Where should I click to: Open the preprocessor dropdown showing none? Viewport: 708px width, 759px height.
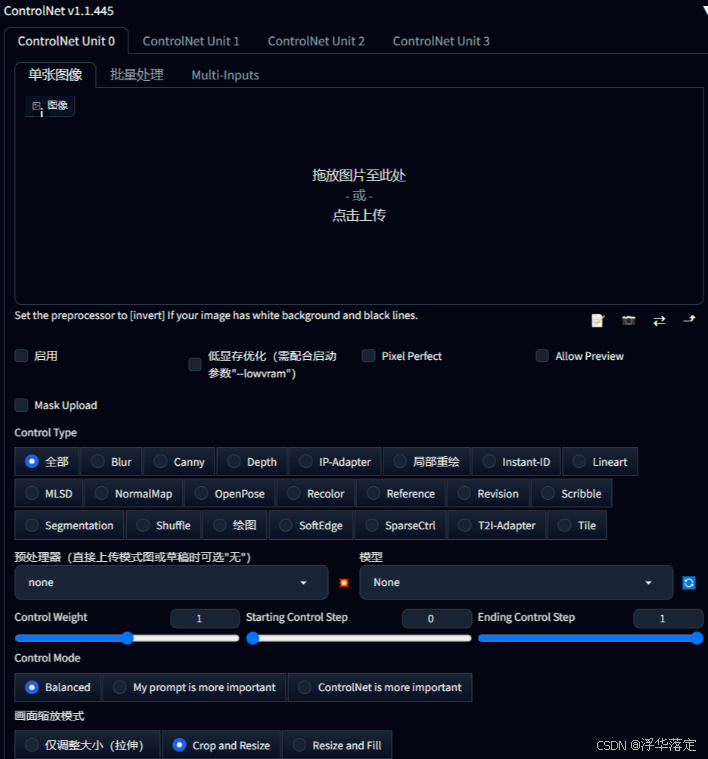click(x=171, y=582)
